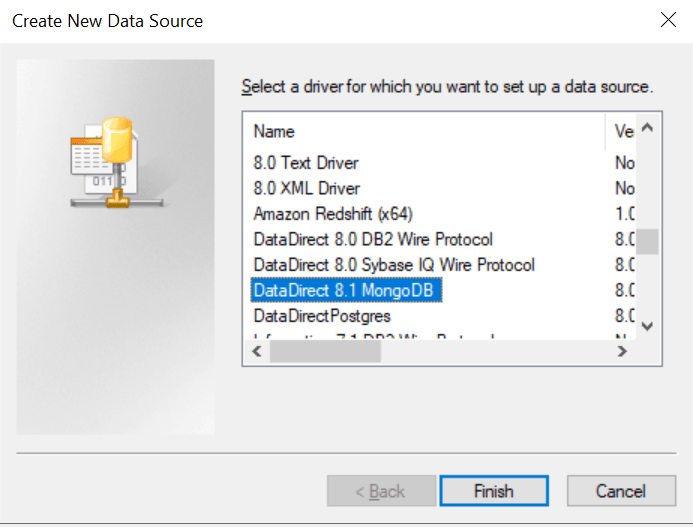Screen dimensions: 693x527
Task: Choose the DataDirectPostgres driver
Action: (x=322, y=316)
